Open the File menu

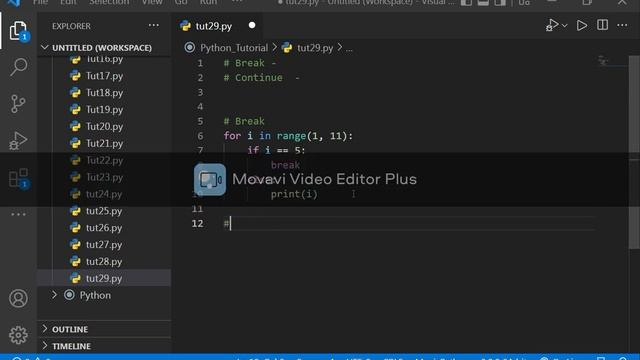pyautogui.click(x=40, y=2)
